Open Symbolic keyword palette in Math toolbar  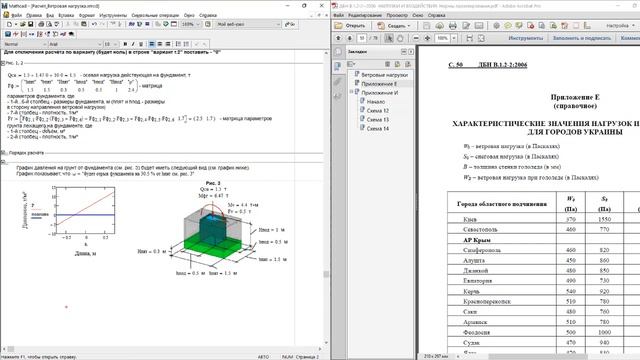(71, 34)
